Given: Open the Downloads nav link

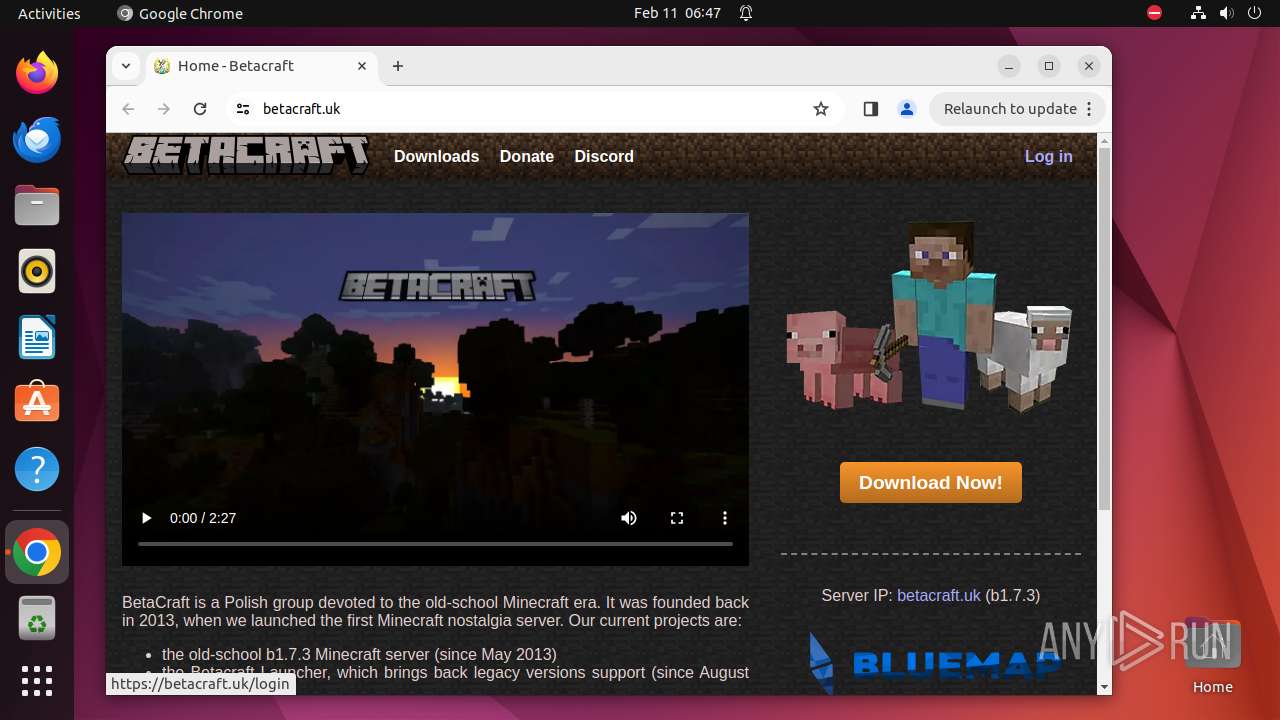Looking at the screenshot, I should [x=436, y=156].
